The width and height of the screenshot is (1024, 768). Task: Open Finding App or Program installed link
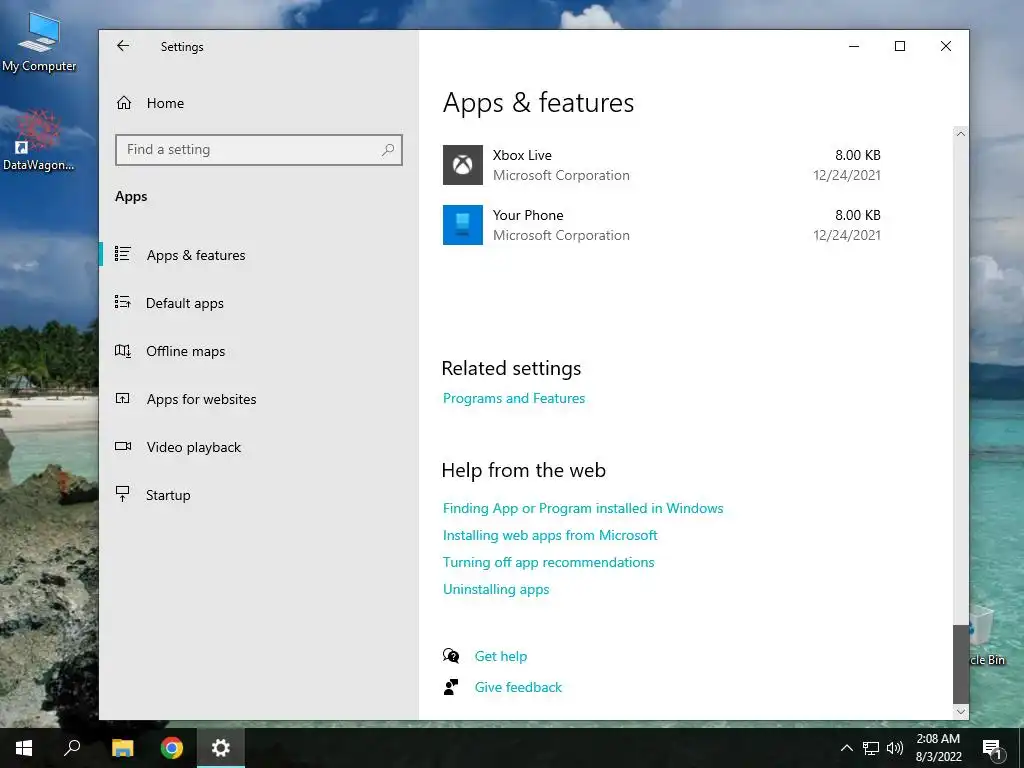click(583, 508)
